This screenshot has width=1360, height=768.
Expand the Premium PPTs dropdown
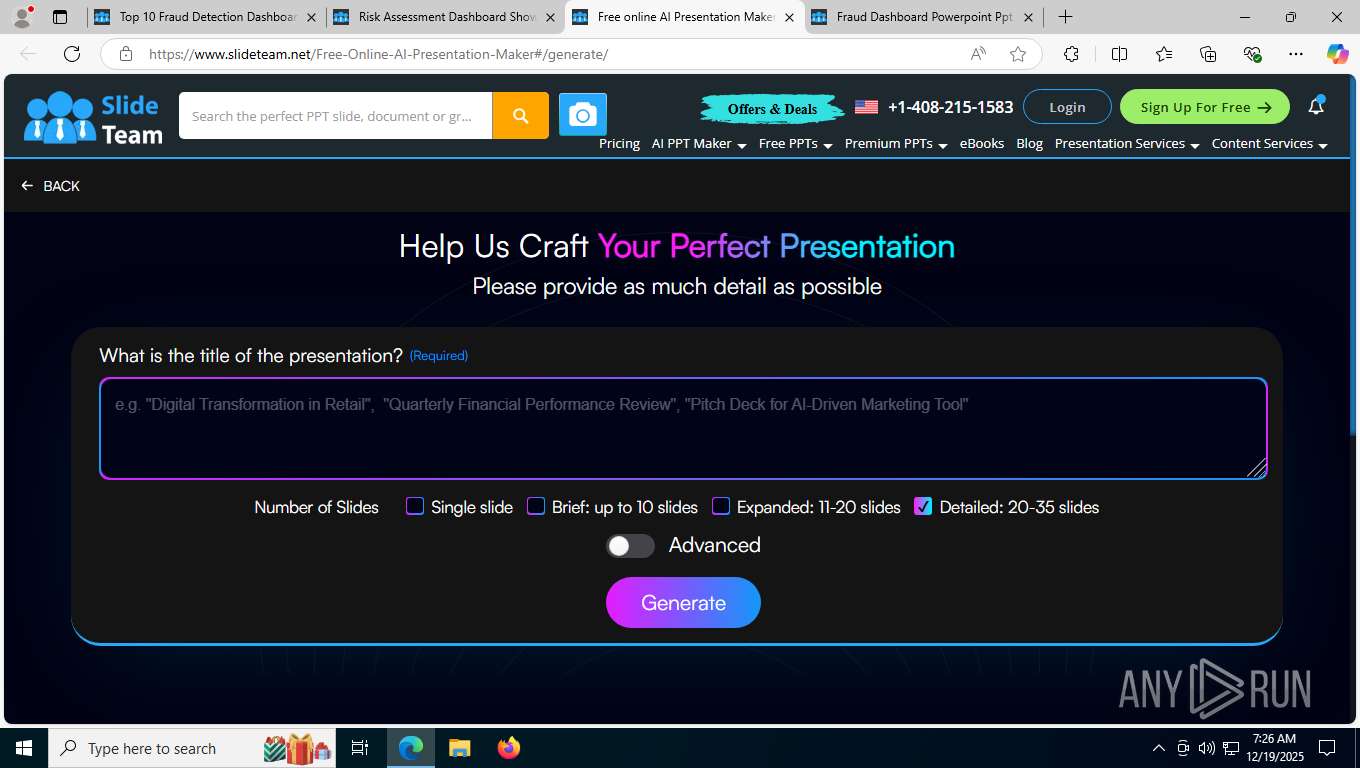tap(896, 144)
